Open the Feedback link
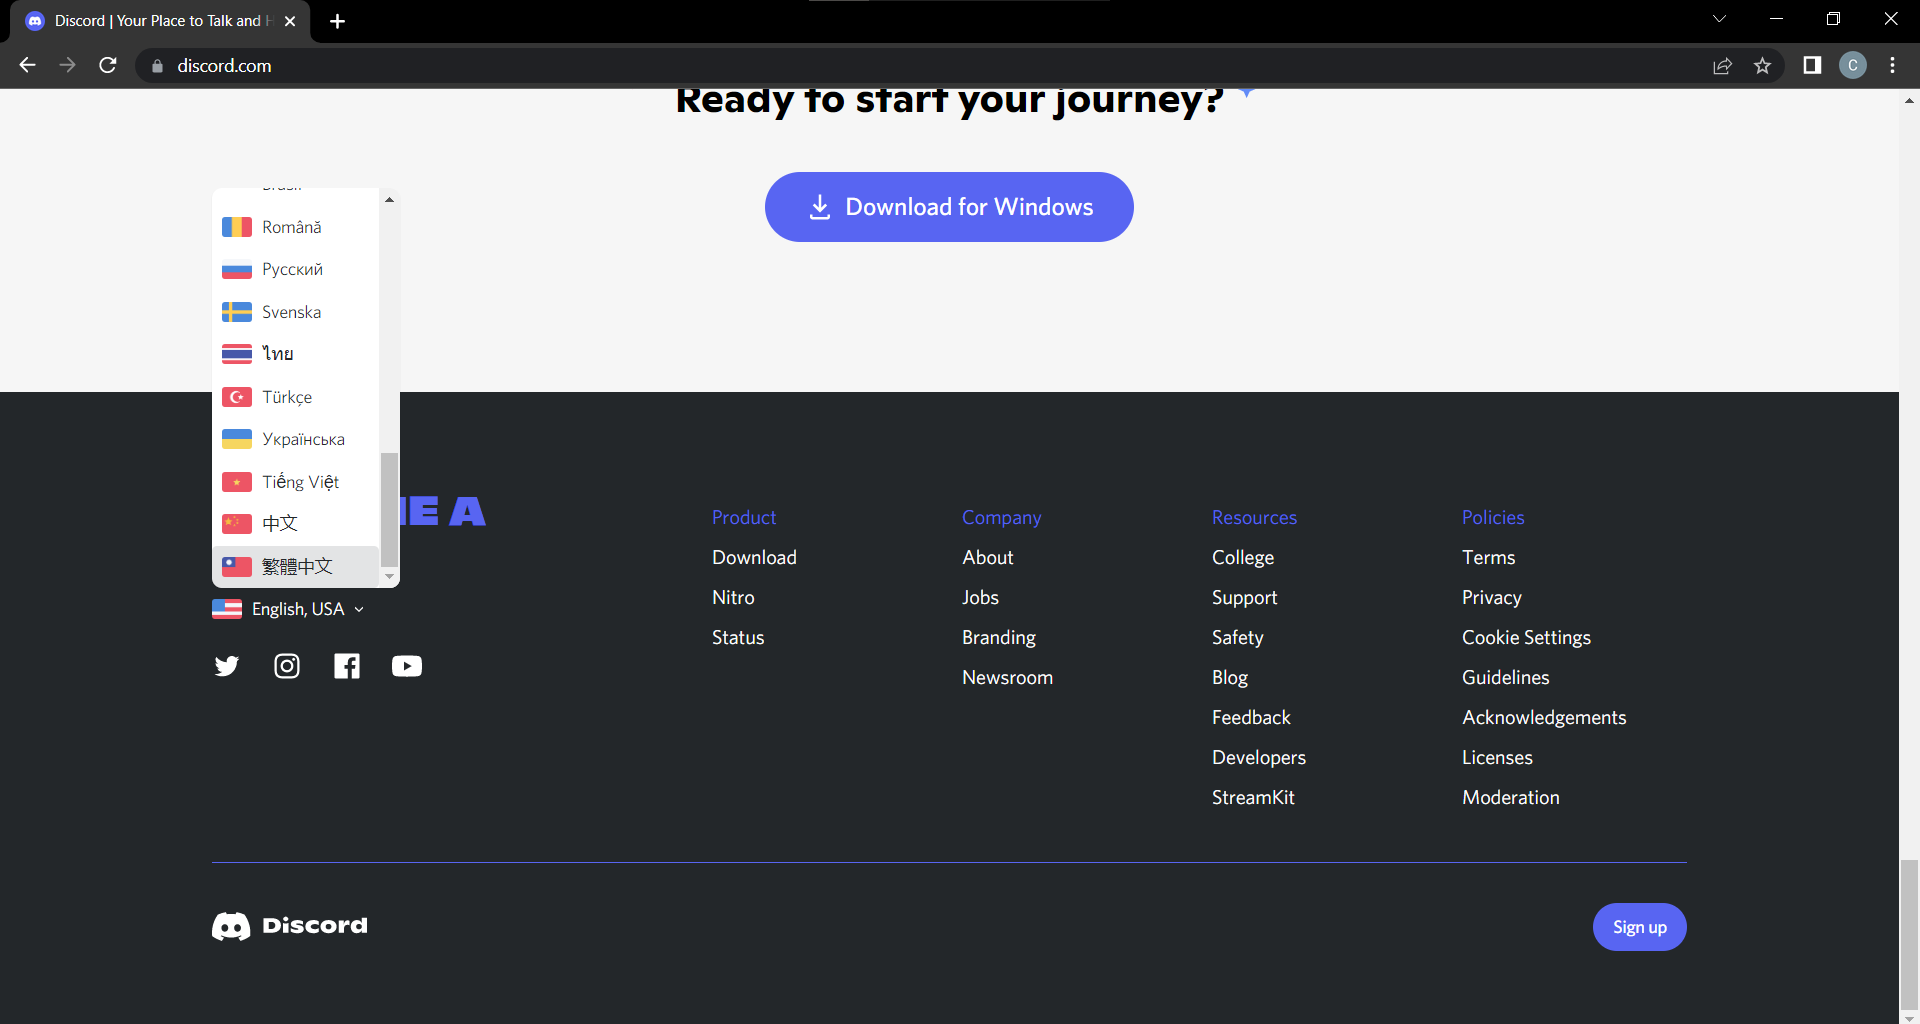The height and width of the screenshot is (1024, 1920). (x=1251, y=717)
